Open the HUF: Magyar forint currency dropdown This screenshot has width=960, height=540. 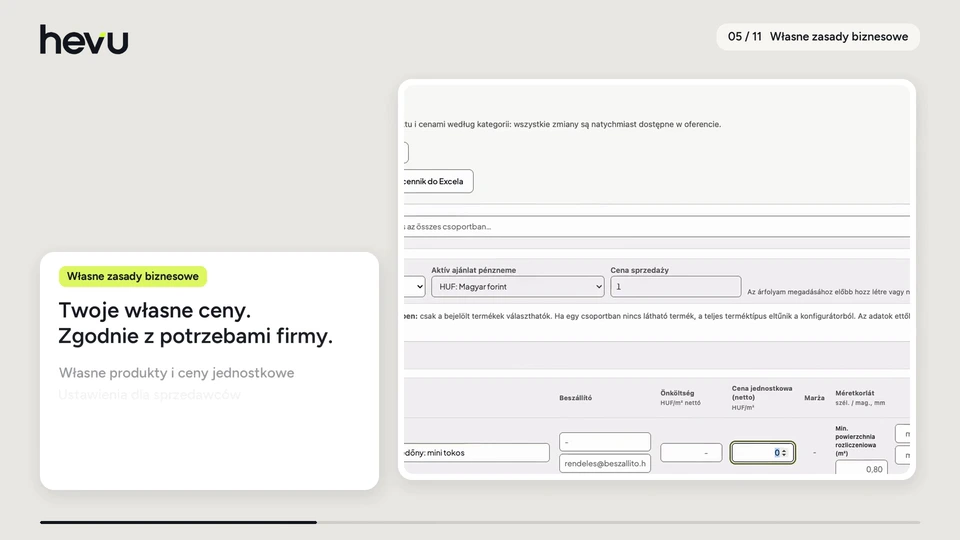pyautogui.click(x=517, y=287)
